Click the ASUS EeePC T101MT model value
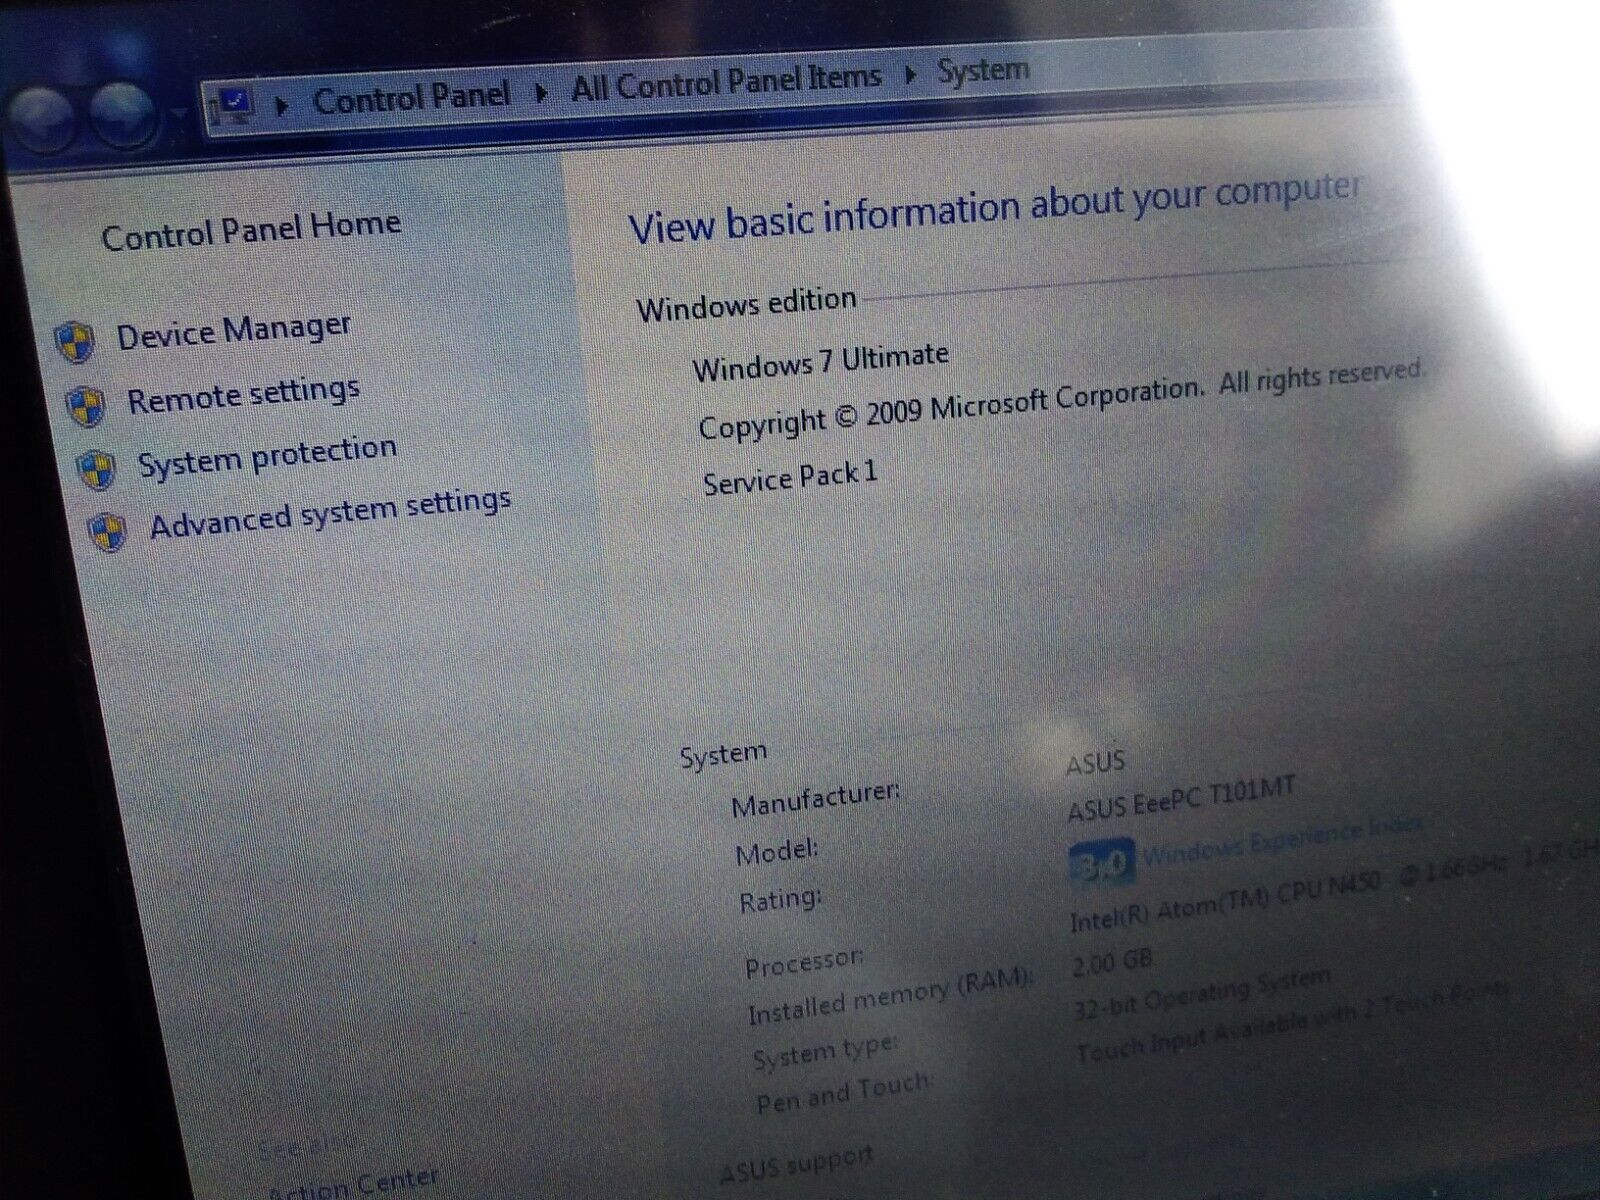 coord(1181,799)
